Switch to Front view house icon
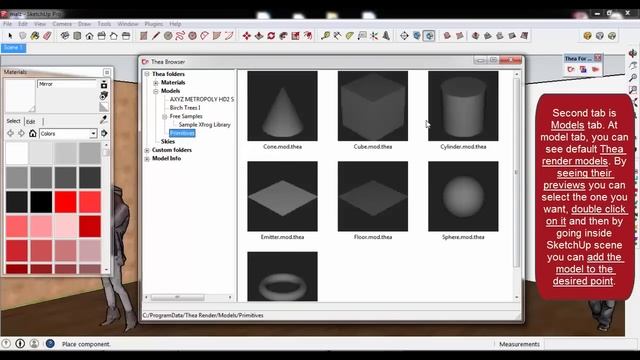The height and width of the screenshot is (360, 640). (89, 36)
